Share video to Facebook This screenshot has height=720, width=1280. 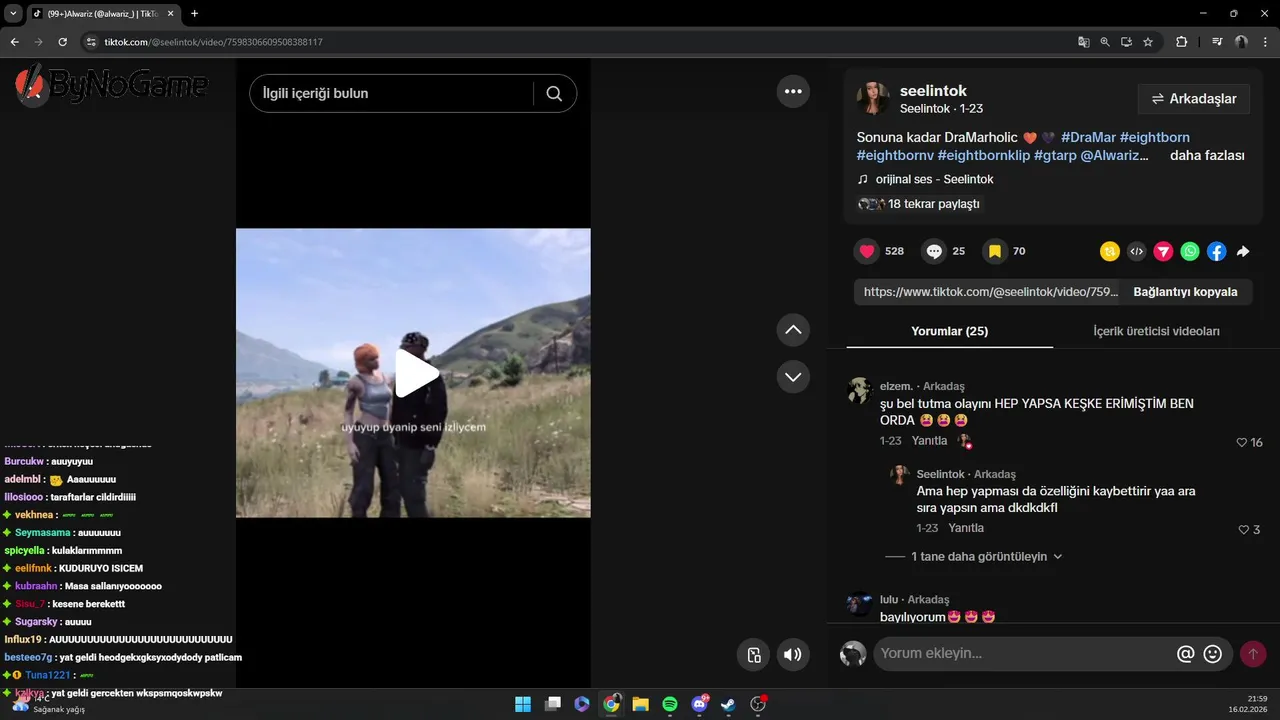(1216, 252)
